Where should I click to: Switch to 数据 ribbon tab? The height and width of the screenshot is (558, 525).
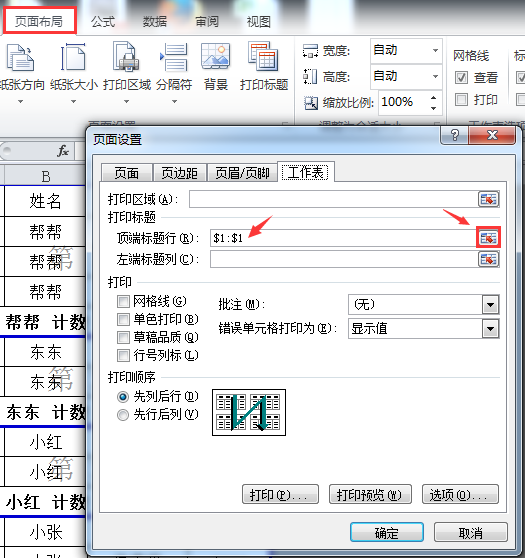155,22
